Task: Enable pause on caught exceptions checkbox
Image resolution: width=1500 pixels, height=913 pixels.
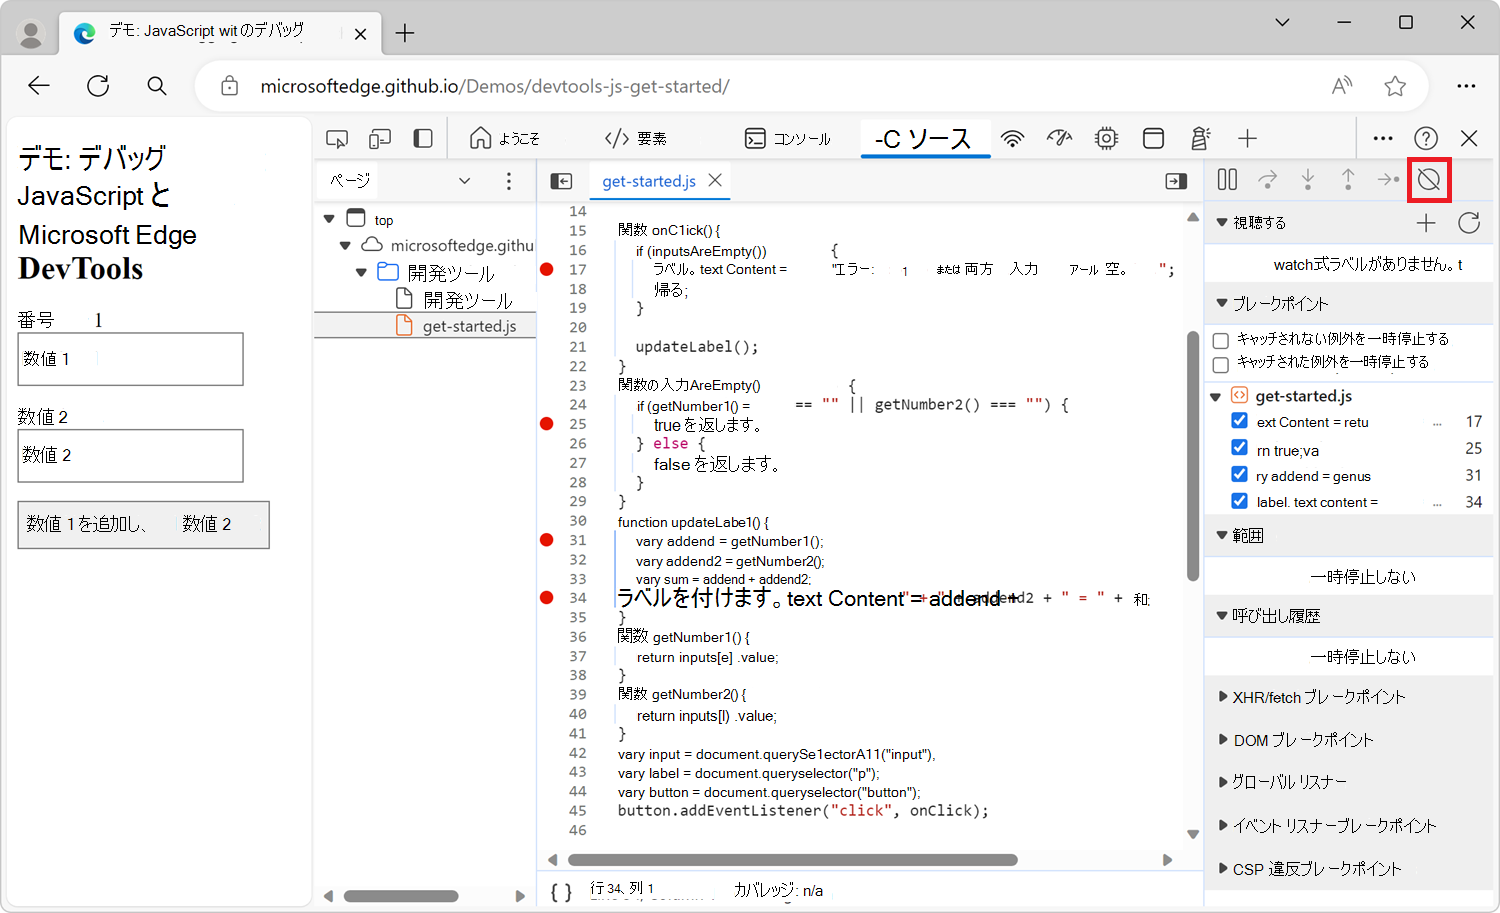Action: tap(1221, 364)
